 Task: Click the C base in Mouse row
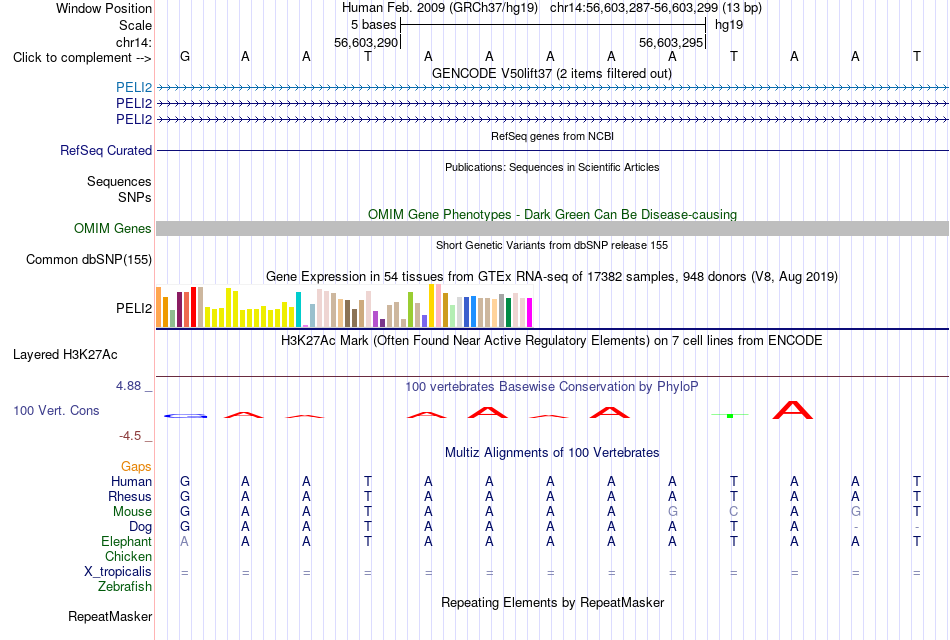(733, 512)
